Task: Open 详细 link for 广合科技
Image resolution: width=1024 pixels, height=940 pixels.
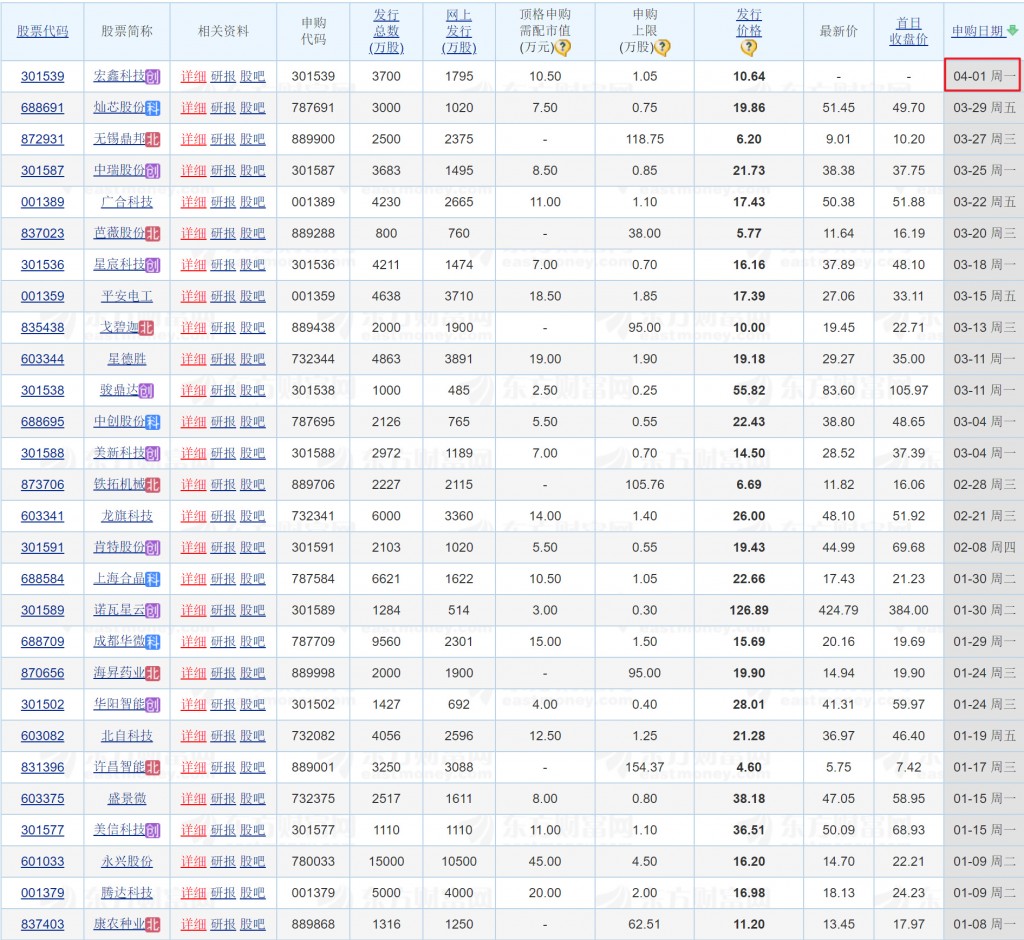Action: 193,202
